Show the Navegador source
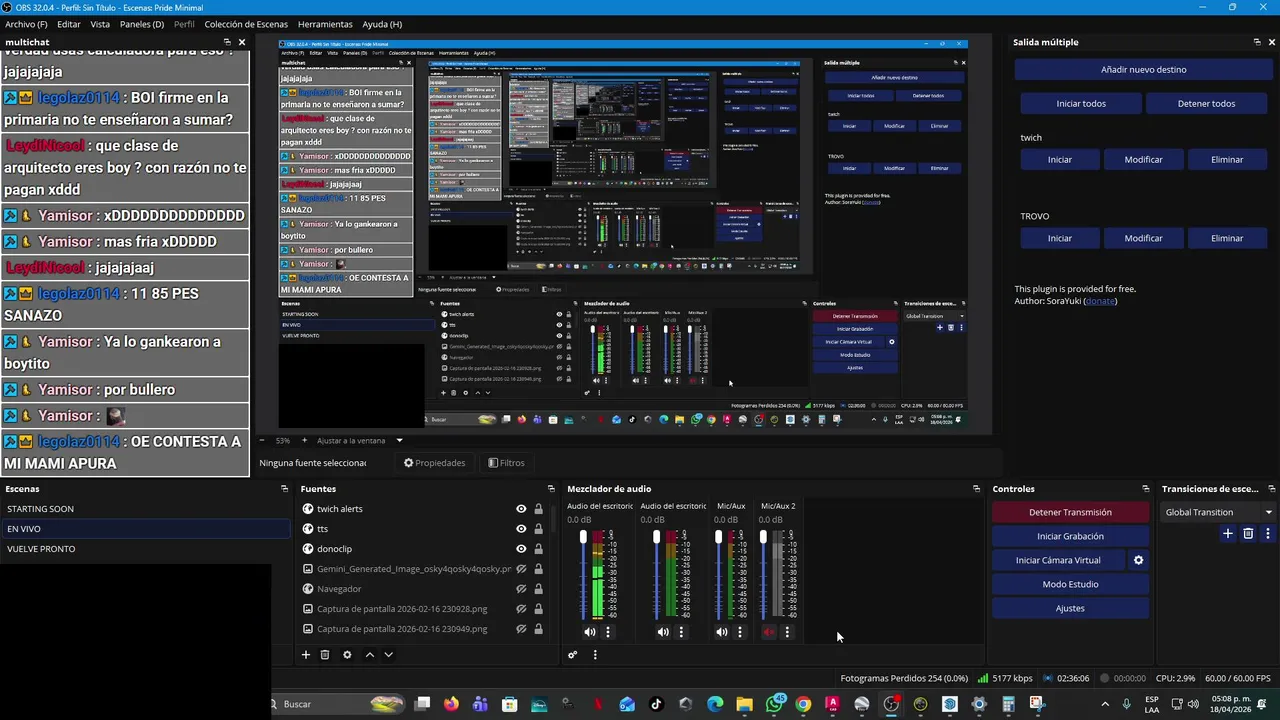 (x=521, y=589)
